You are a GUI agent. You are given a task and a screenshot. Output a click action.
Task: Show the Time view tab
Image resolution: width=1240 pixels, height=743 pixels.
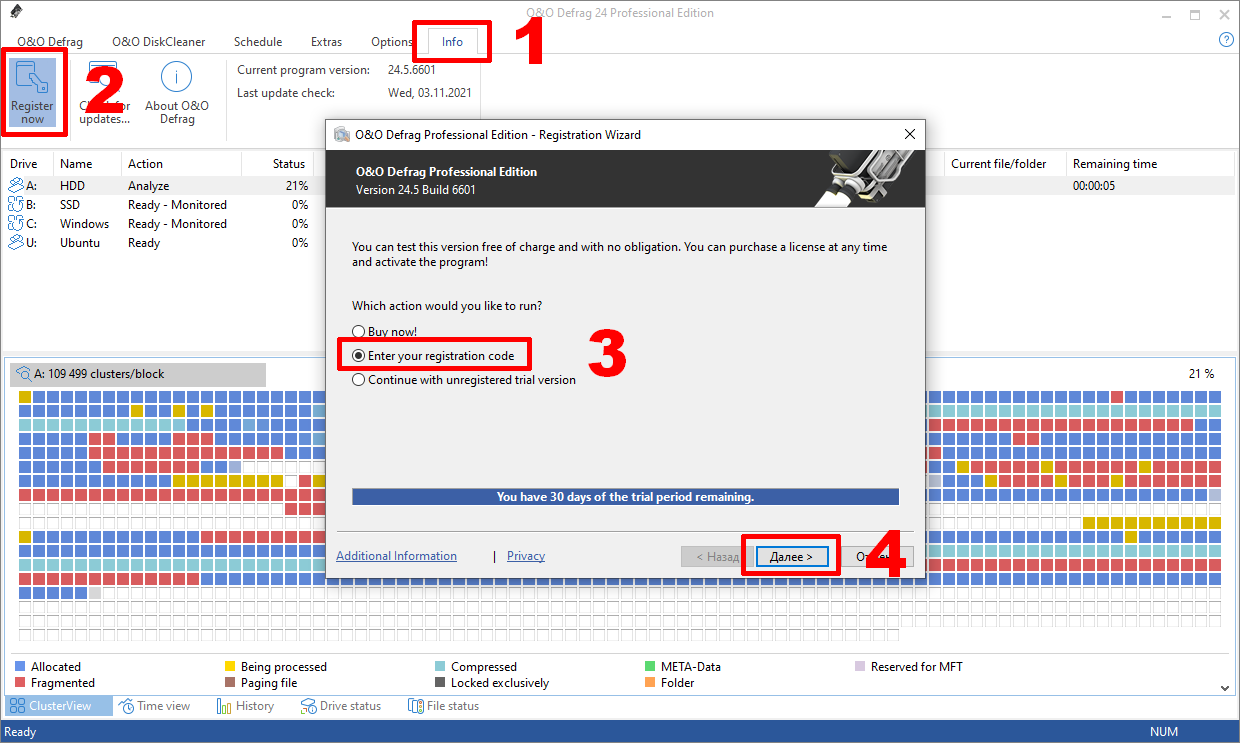[x=155, y=706]
